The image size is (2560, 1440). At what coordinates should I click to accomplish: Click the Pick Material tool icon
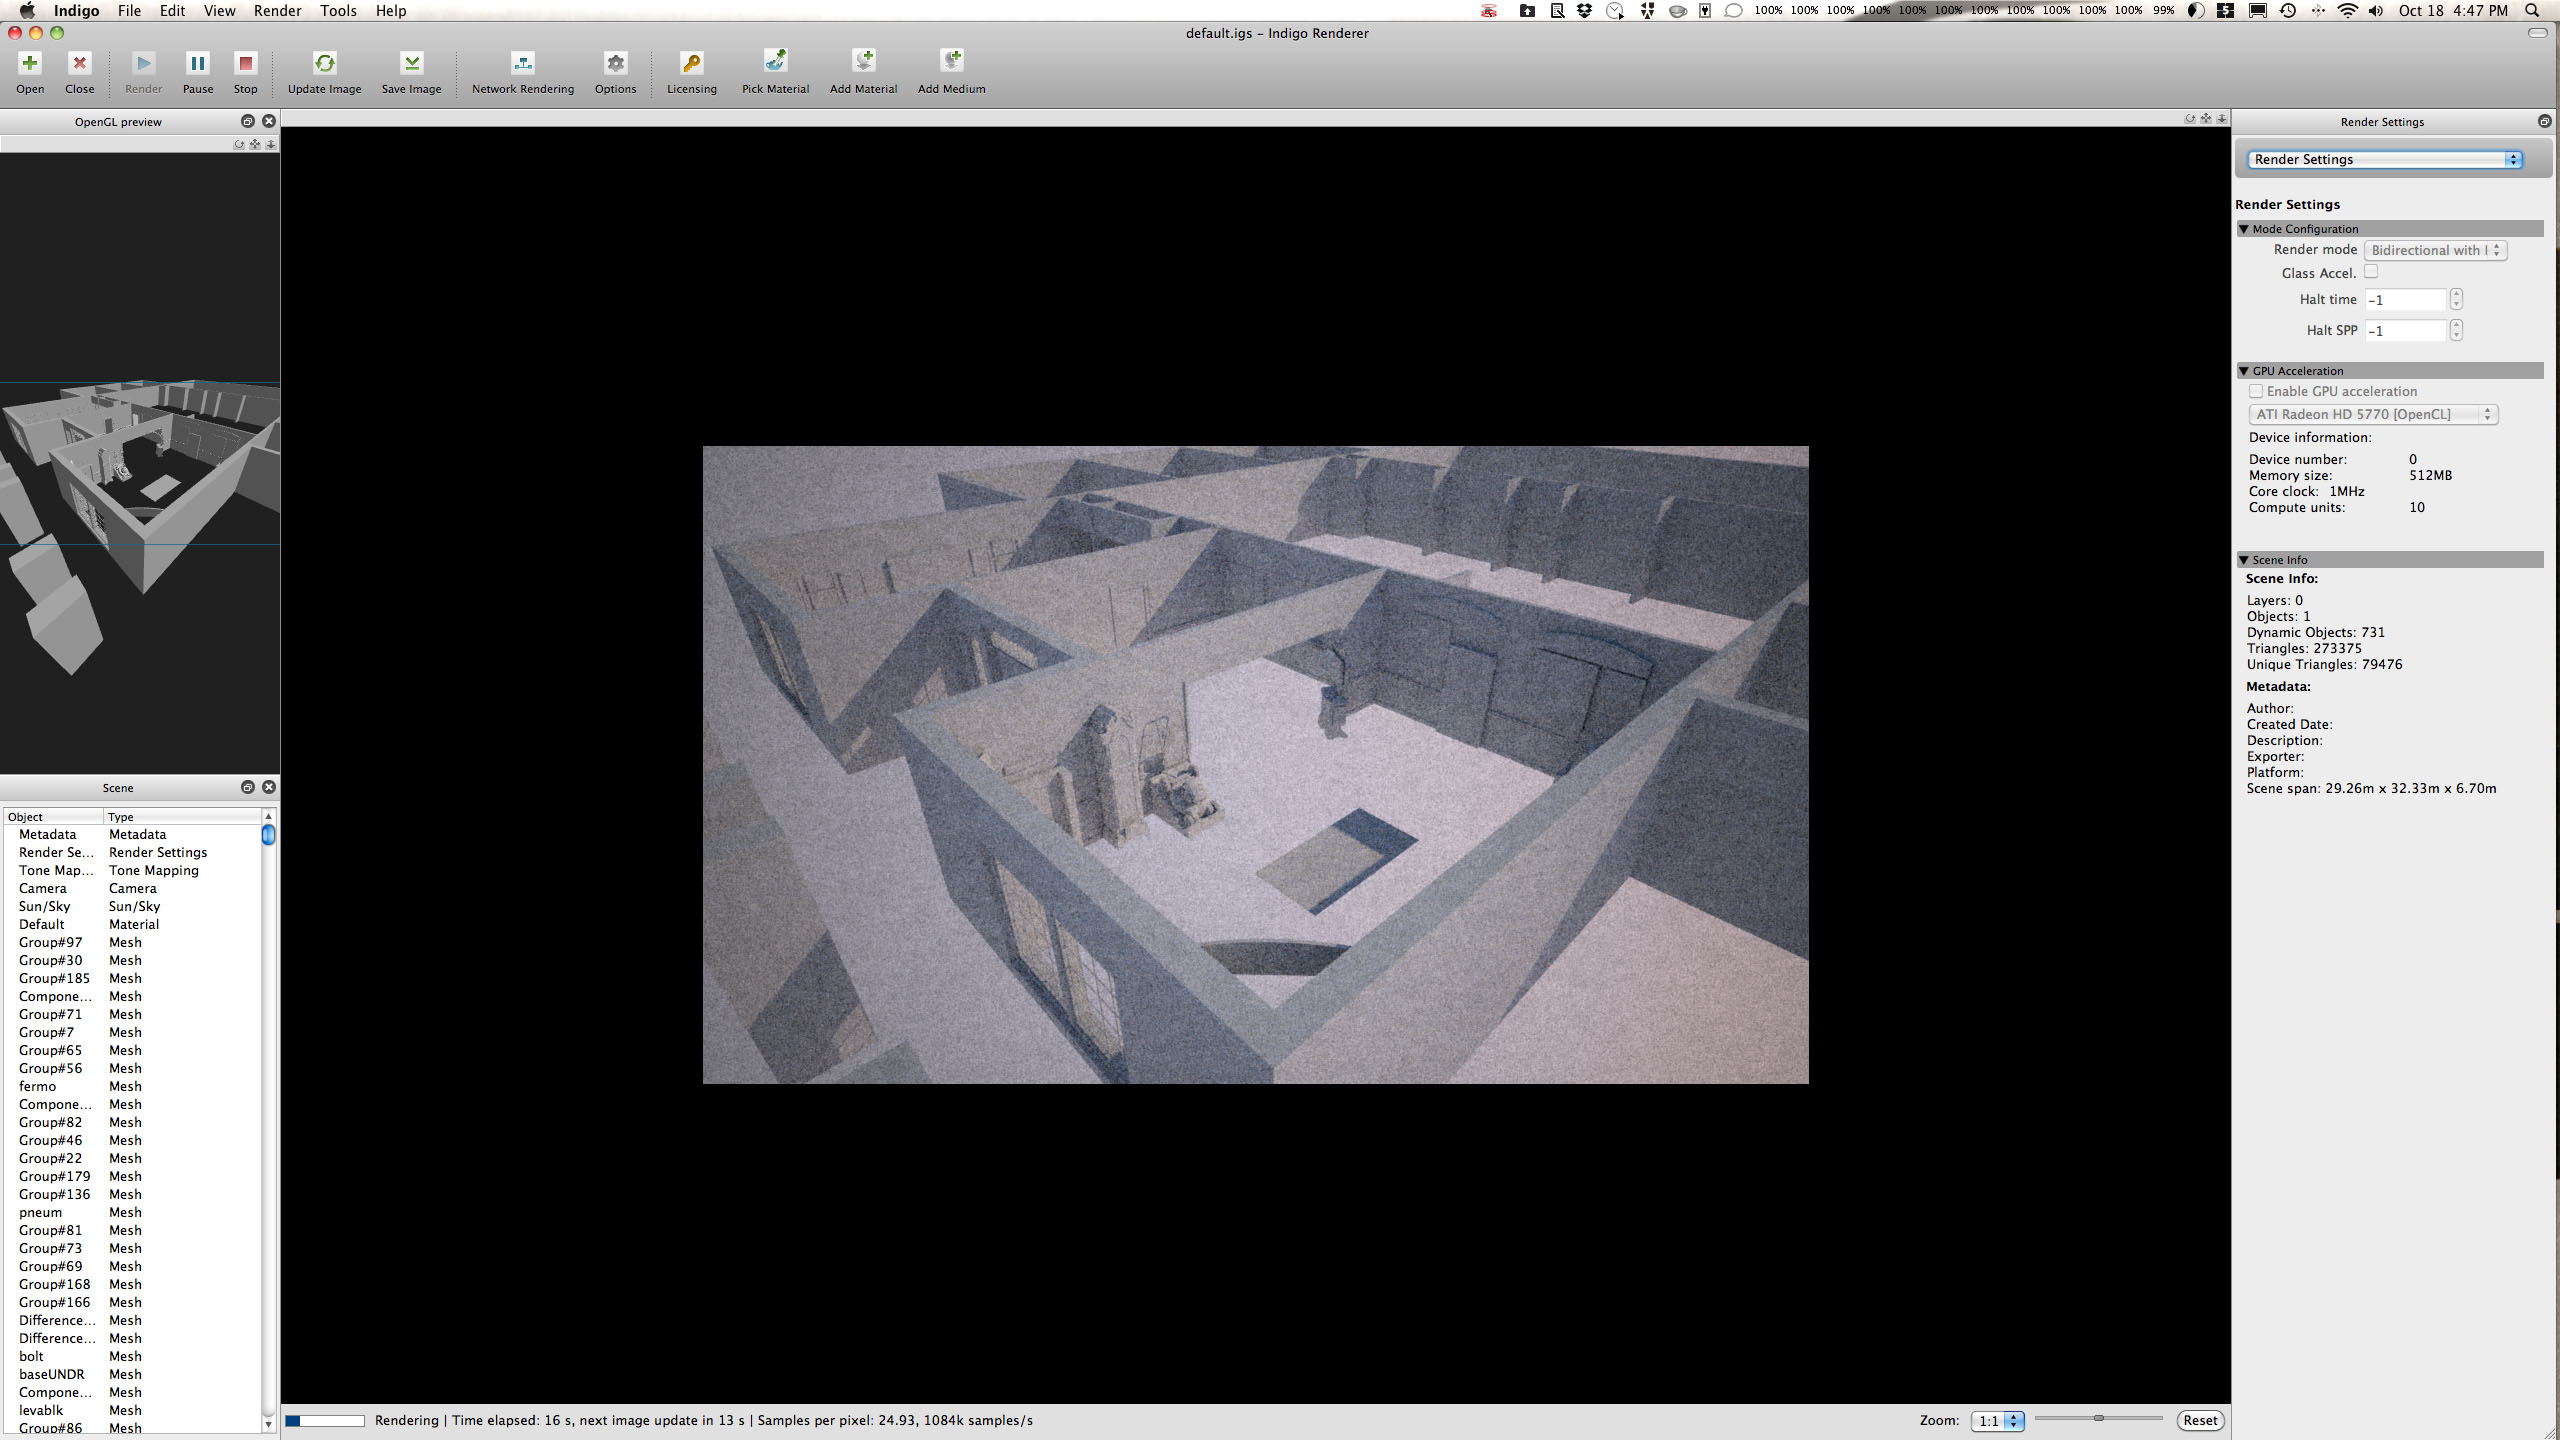pyautogui.click(x=775, y=62)
